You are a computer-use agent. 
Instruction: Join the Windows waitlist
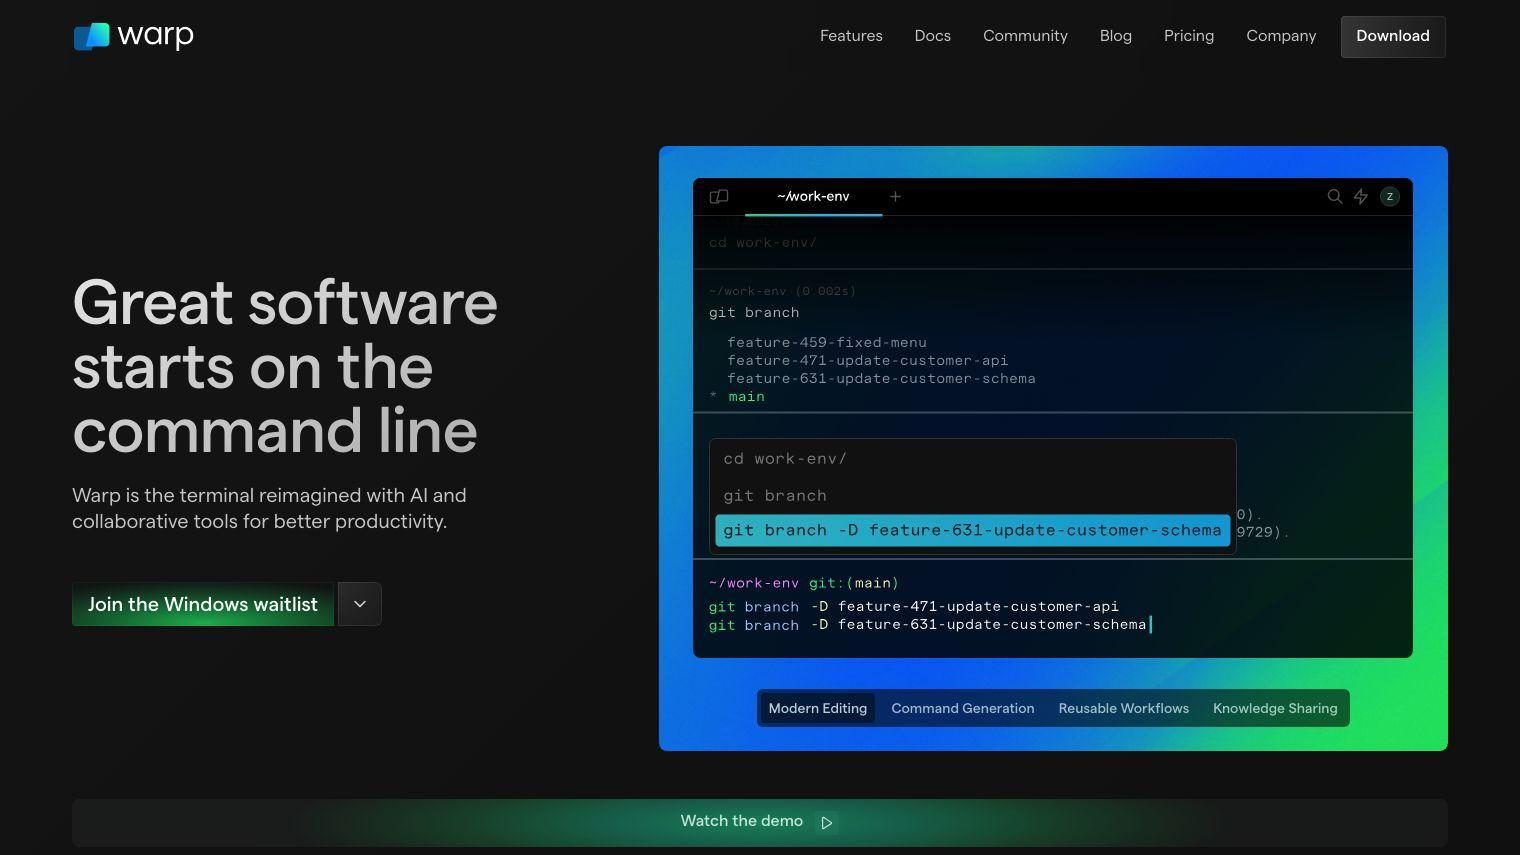tap(203, 604)
